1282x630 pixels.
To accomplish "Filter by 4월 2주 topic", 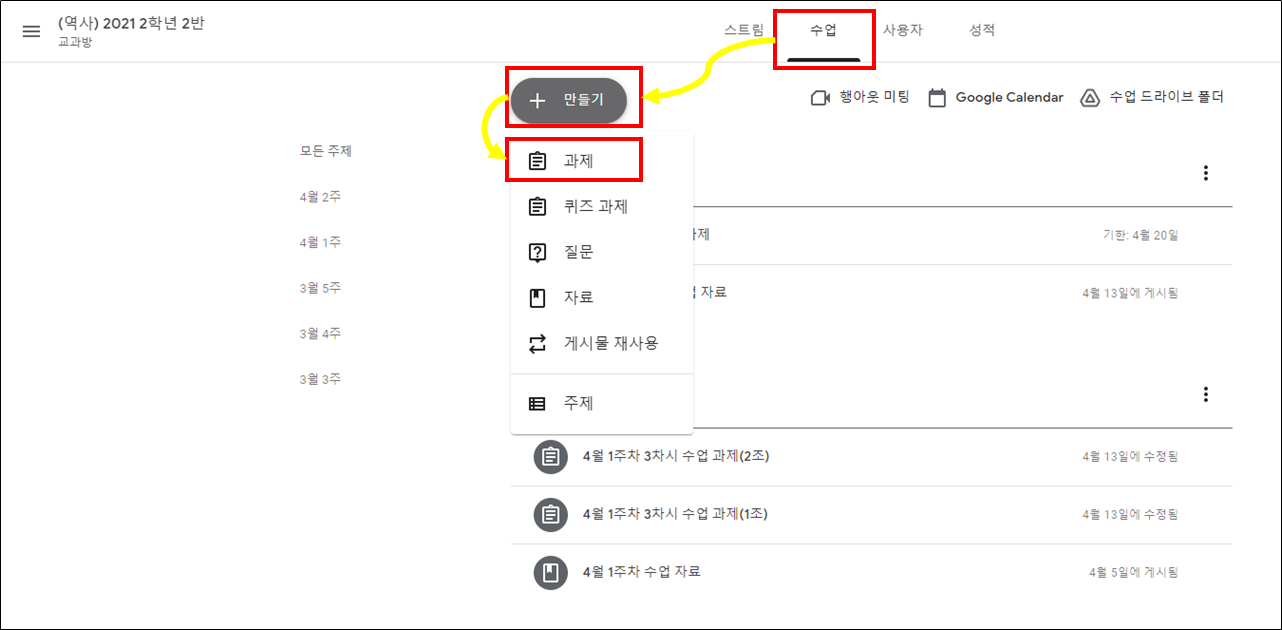I will [320, 197].
